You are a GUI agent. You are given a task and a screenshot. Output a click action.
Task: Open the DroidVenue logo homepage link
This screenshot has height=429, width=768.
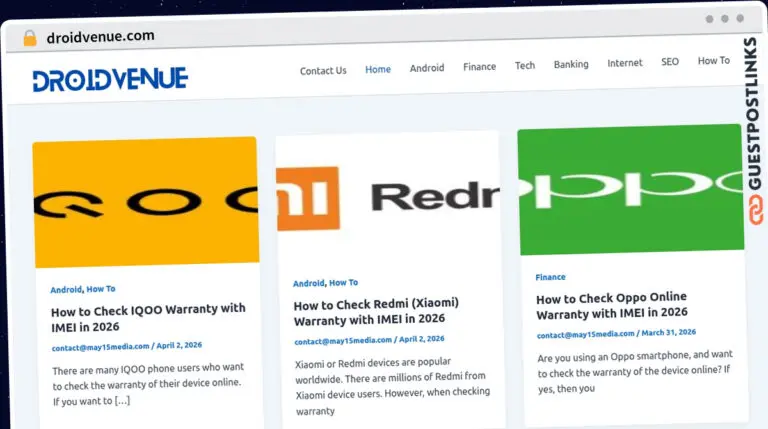[x=110, y=79]
